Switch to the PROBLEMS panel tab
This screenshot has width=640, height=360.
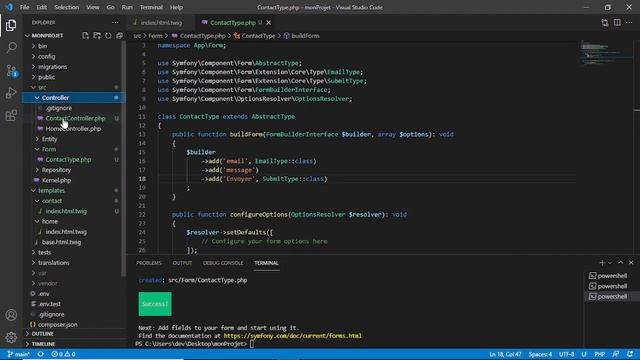pyautogui.click(x=149, y=263)
